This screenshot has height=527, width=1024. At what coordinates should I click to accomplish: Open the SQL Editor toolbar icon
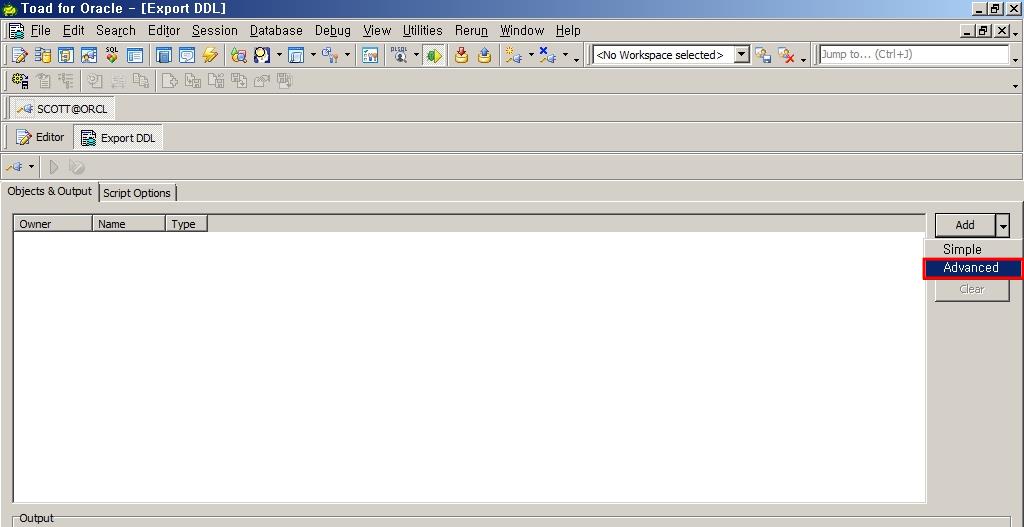[18, 55]
